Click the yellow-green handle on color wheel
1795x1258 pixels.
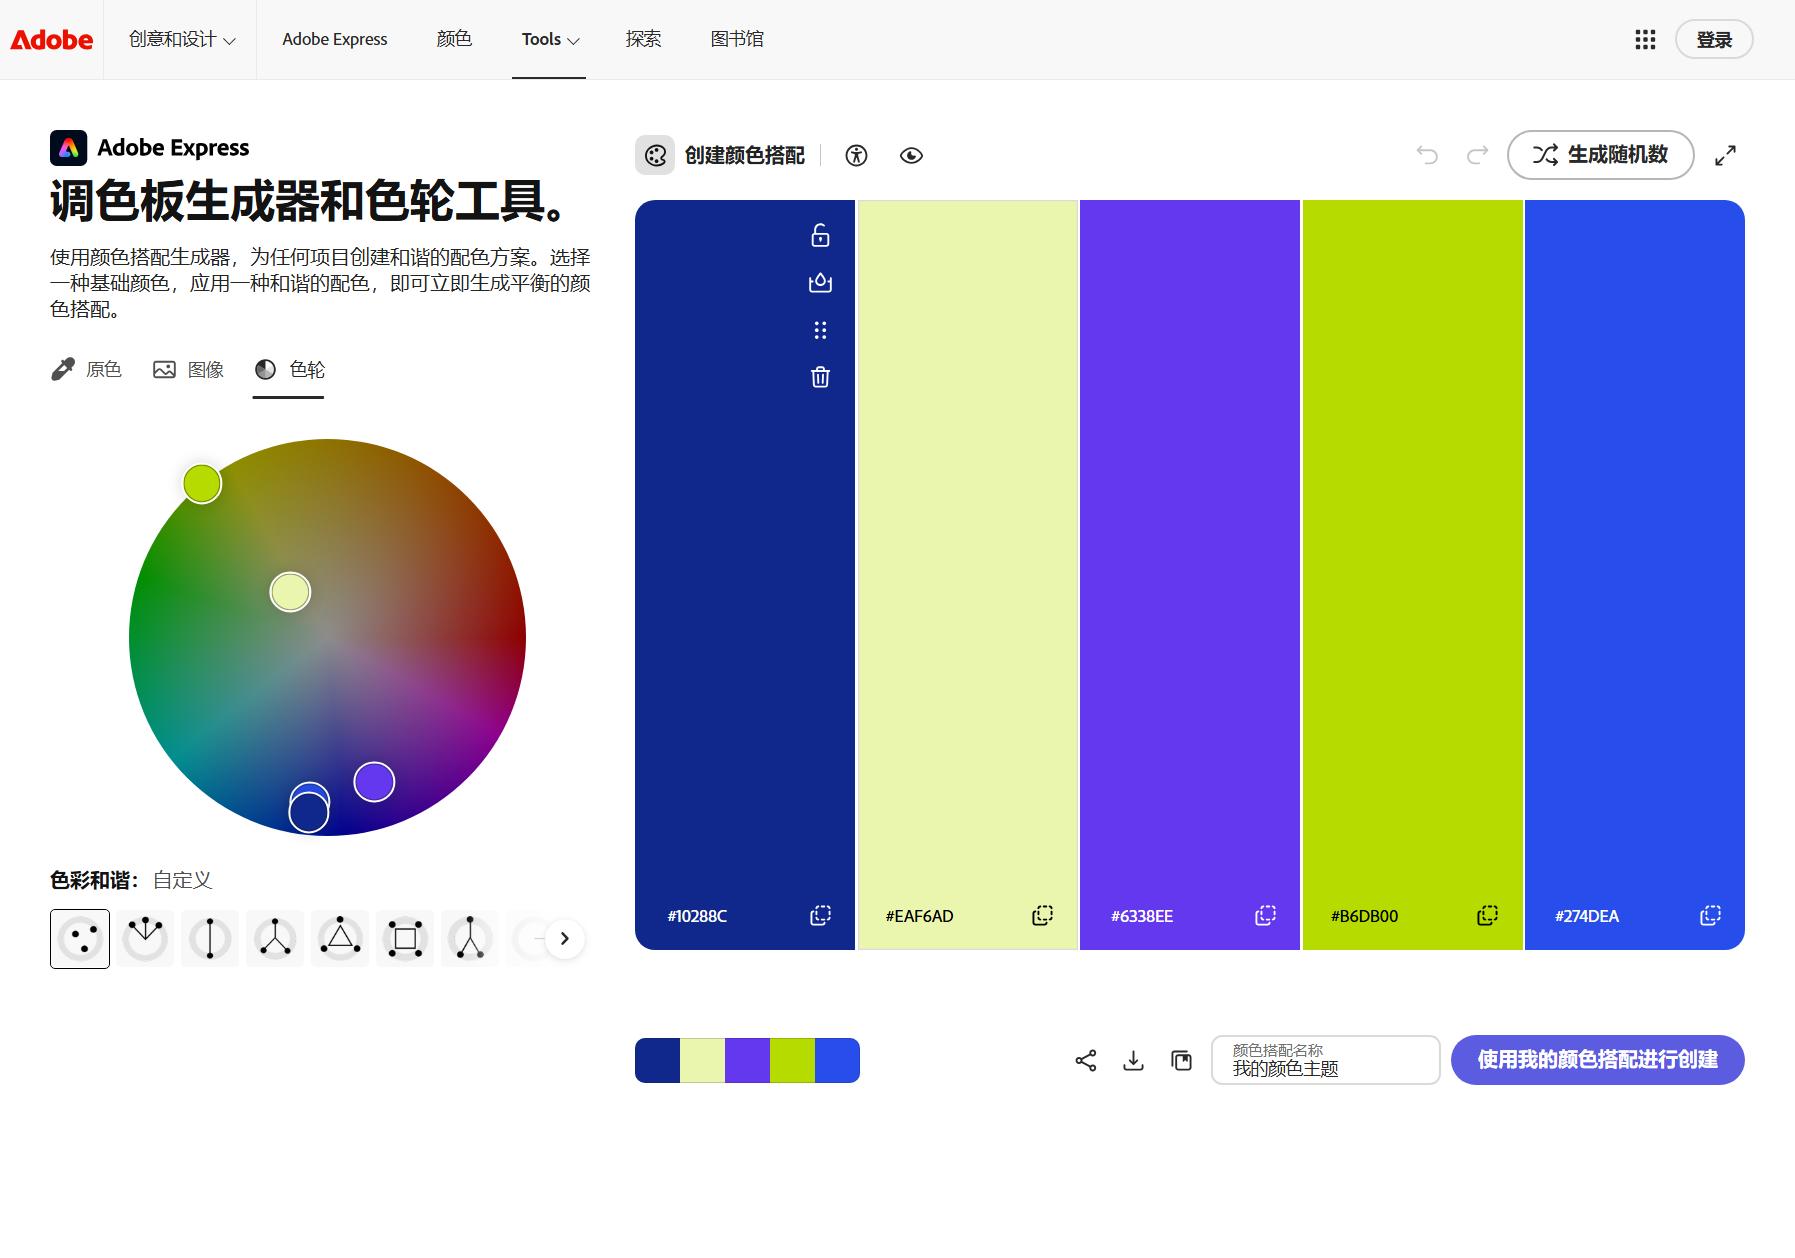pyautogui.click(x=202, y=484)
